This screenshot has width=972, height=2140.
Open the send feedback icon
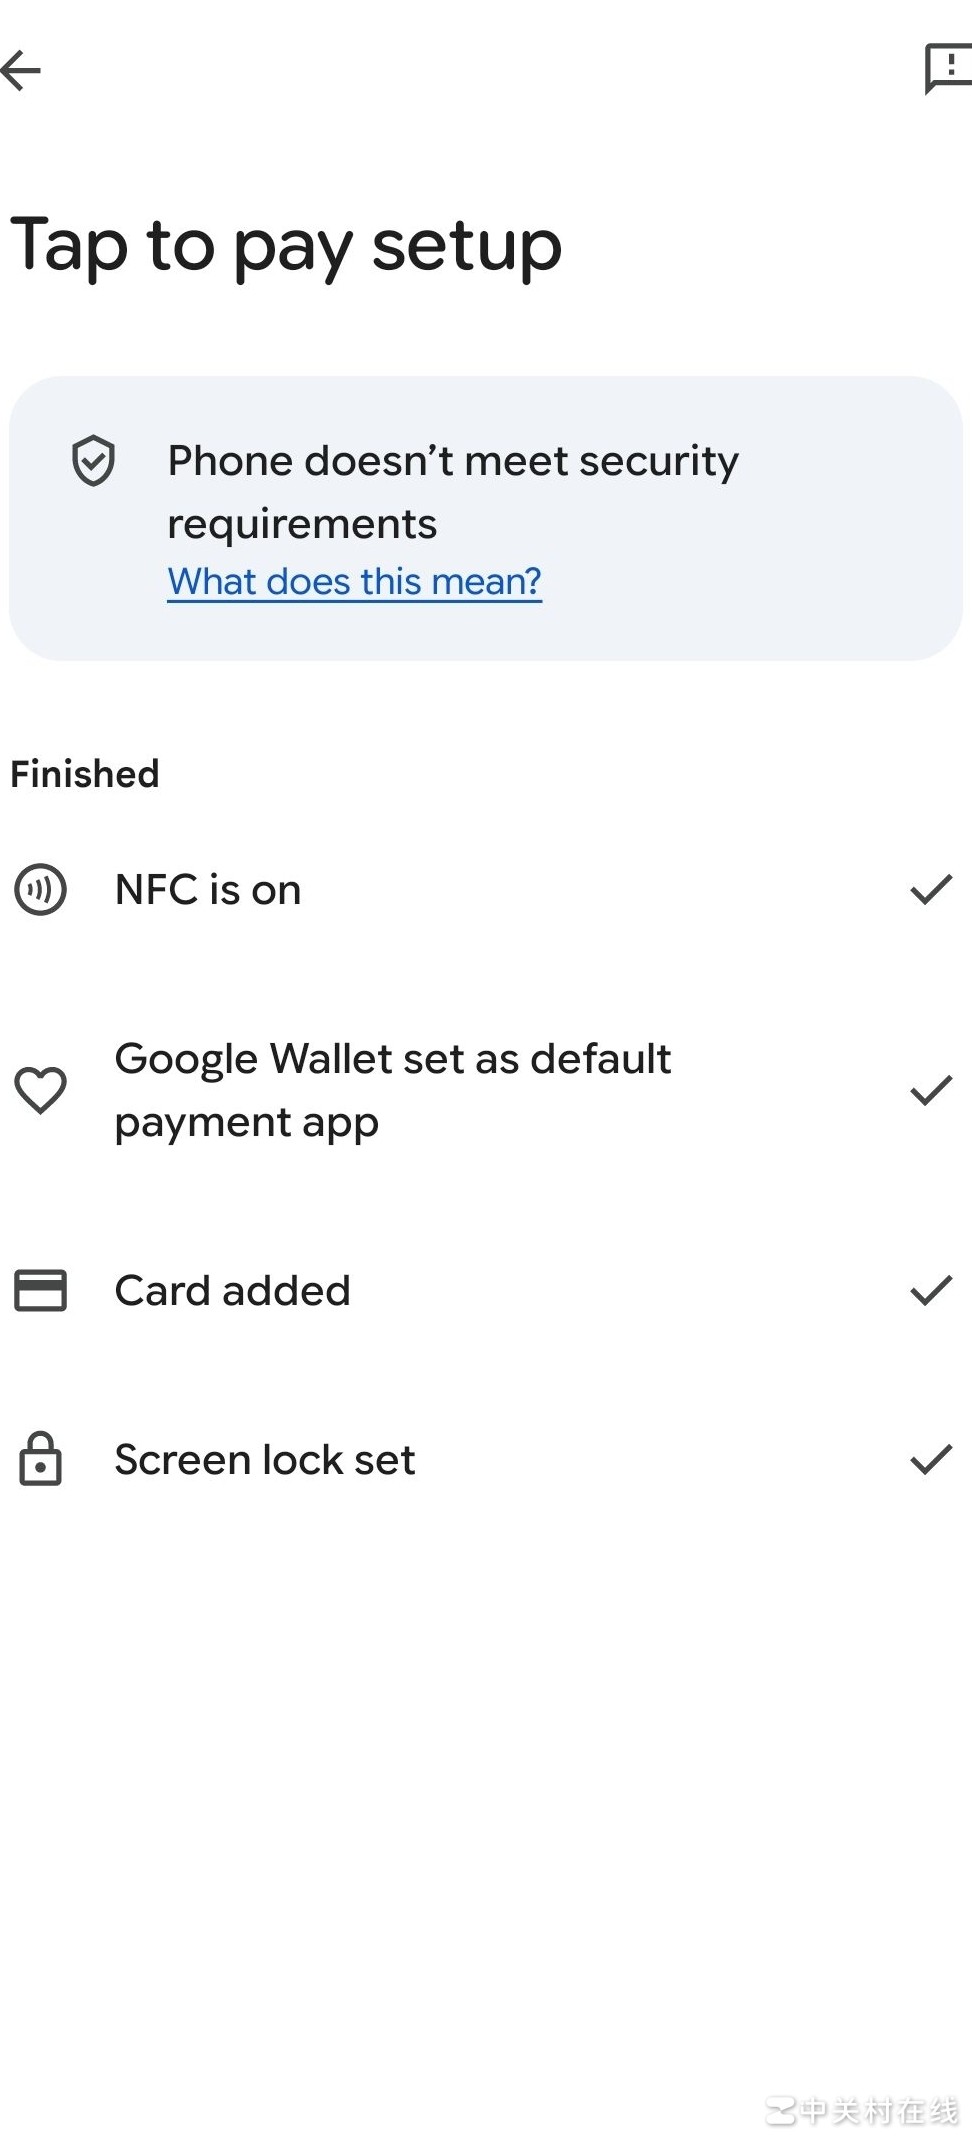coord(947,68)
